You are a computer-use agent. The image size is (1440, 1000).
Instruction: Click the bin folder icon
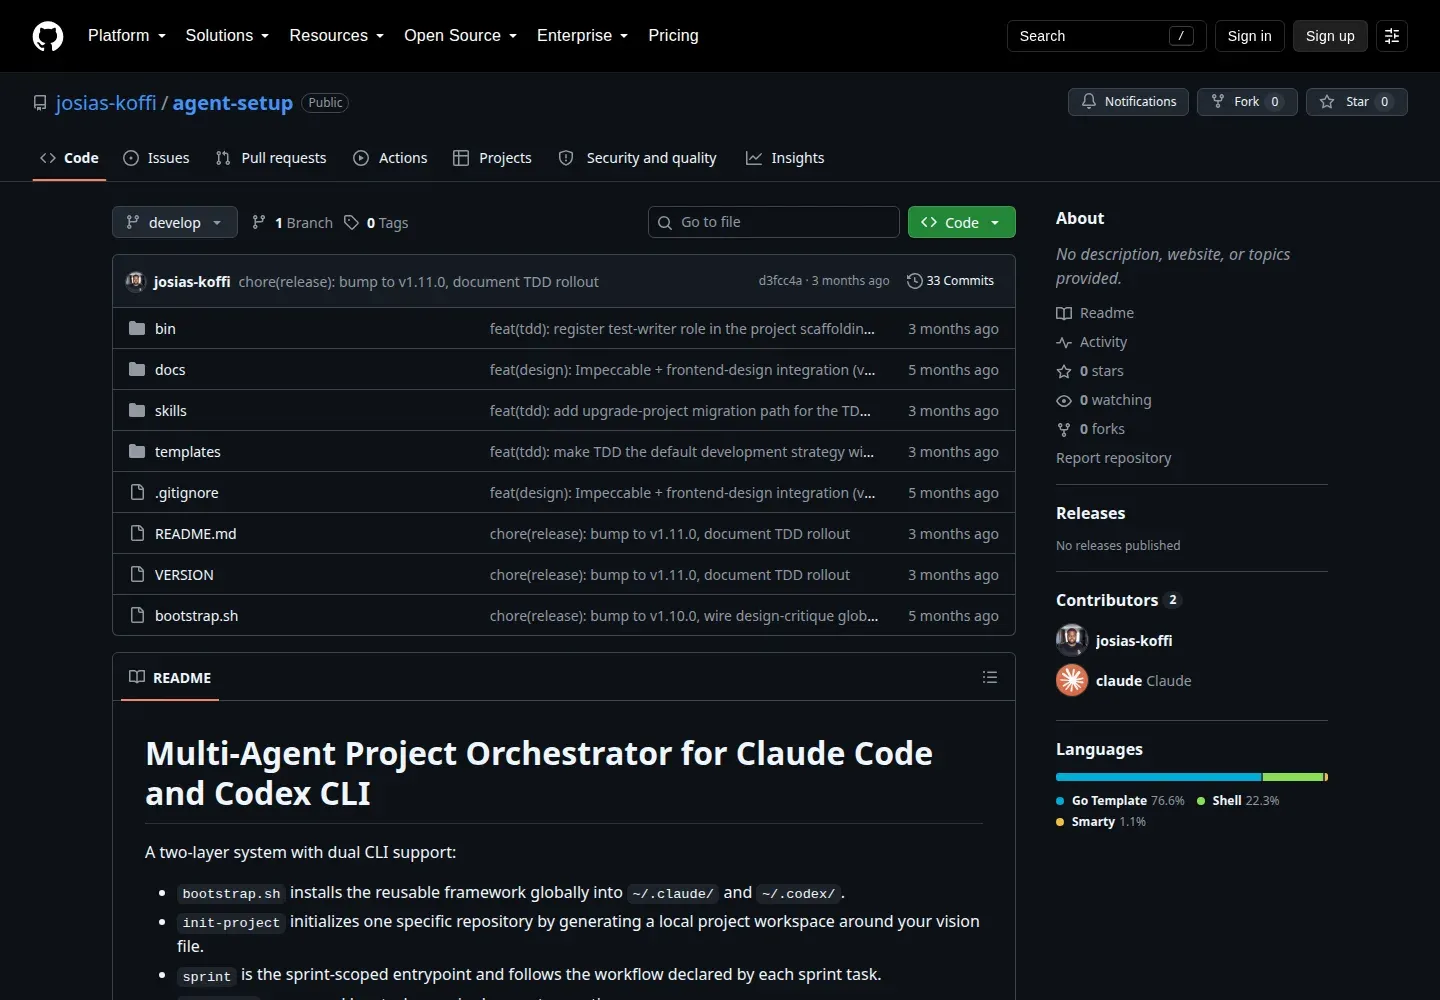137,328
